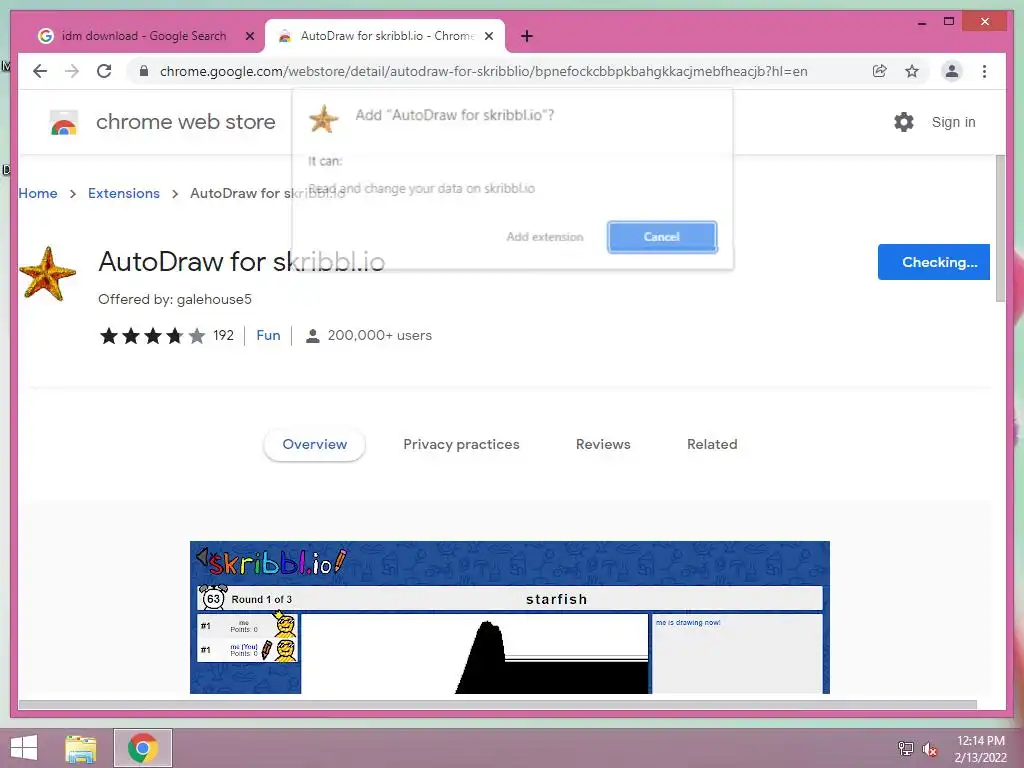Click the chrome web store title text
Screen dimensions: 1024x768
185,122
